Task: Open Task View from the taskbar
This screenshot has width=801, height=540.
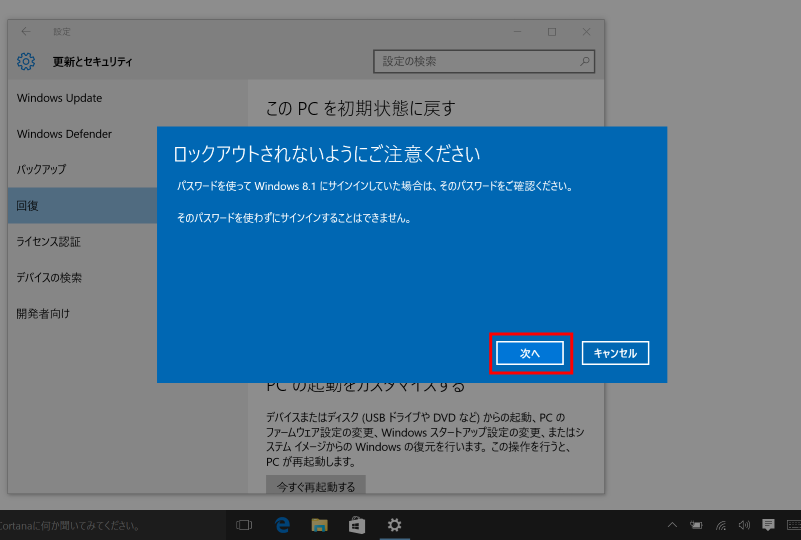Action: click(x=244, y=525)
